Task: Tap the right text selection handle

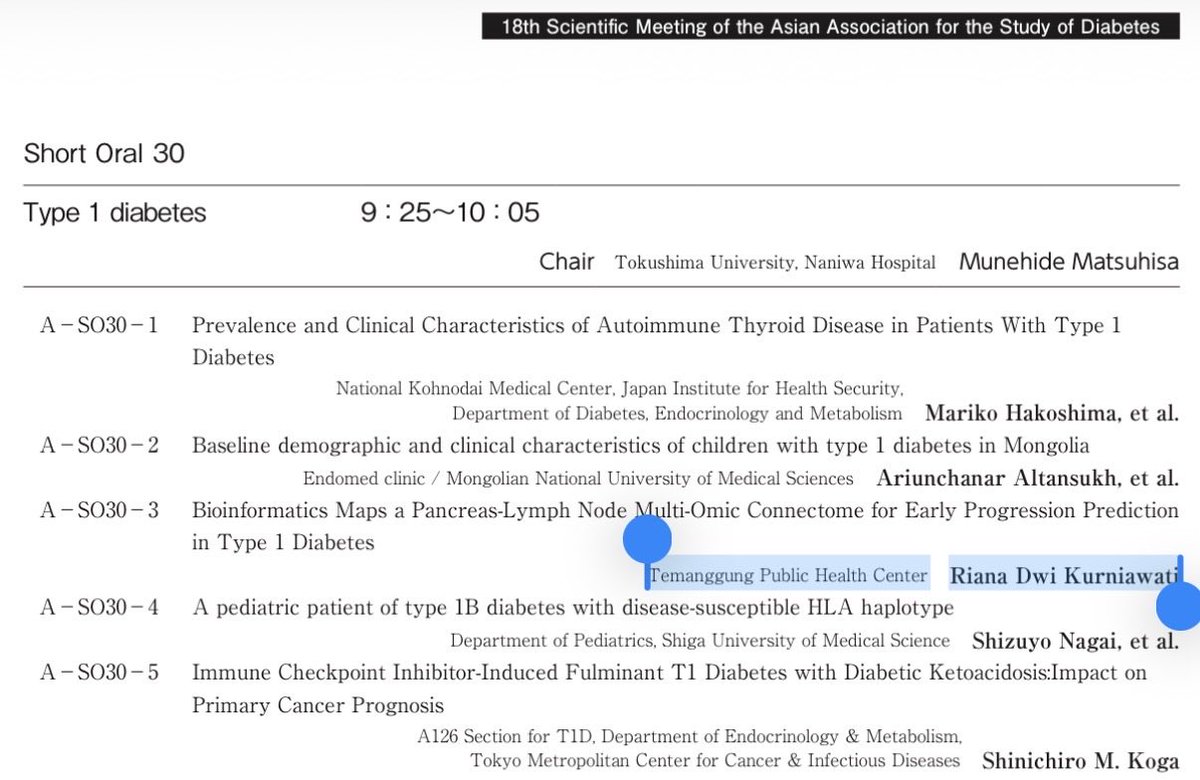Action: pyautogui.click(x=1180, y=606)
